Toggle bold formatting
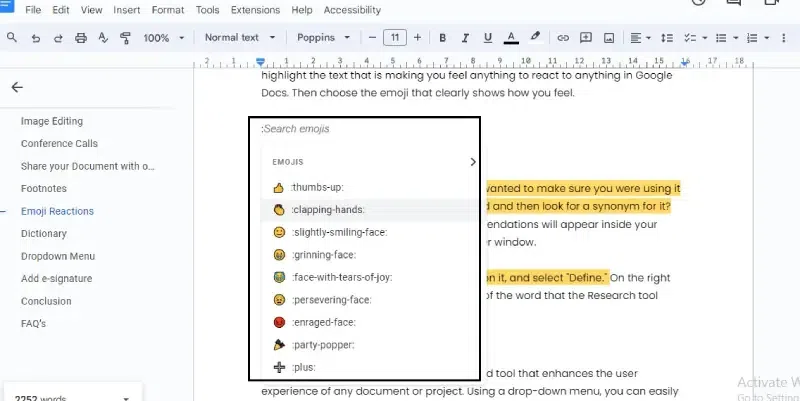This screenshot has height=401, width=800. [442, 38]
